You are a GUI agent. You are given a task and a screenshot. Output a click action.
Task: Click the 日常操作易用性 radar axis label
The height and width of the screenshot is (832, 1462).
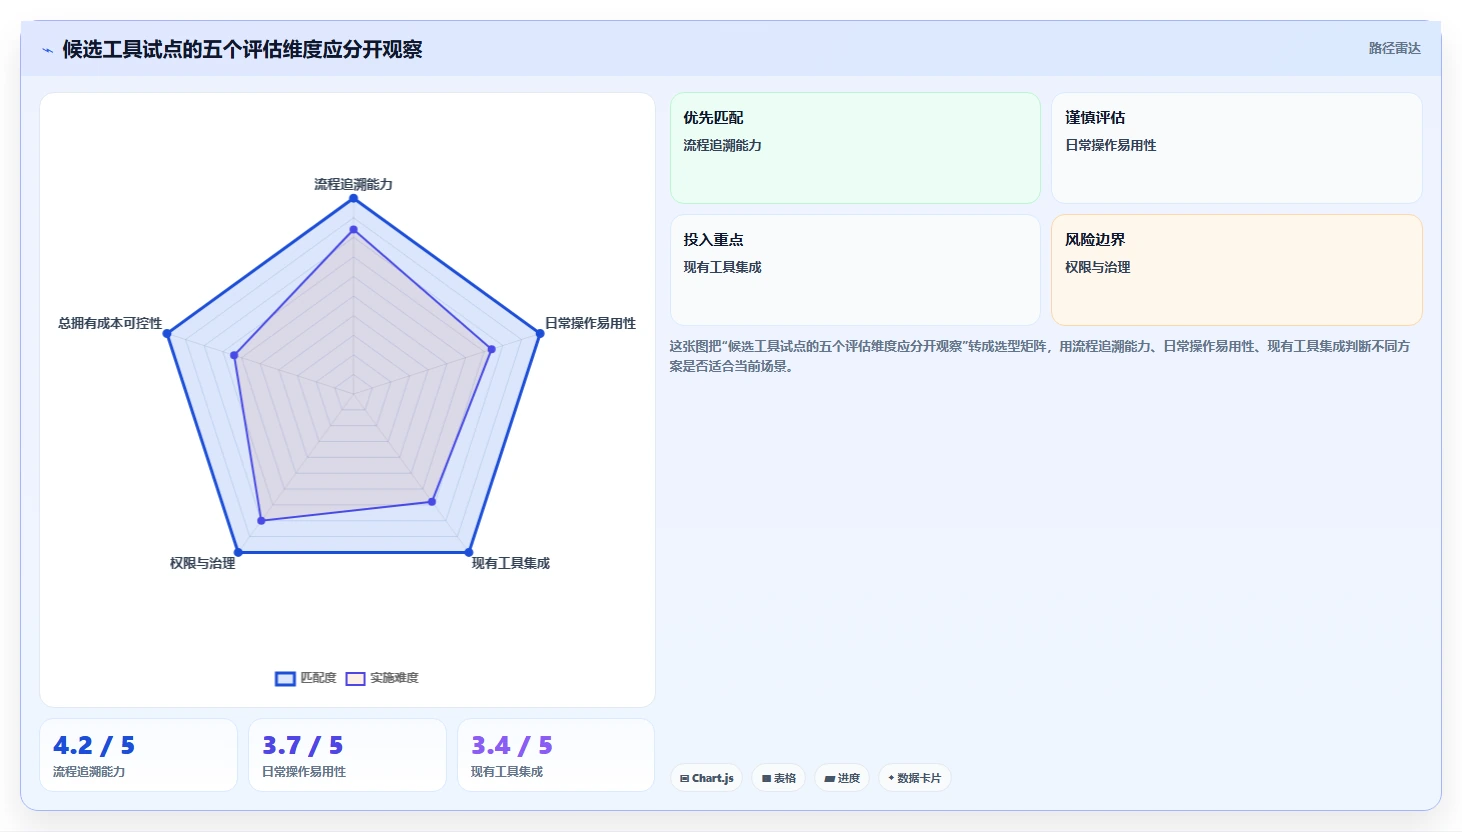coord(590,323)
